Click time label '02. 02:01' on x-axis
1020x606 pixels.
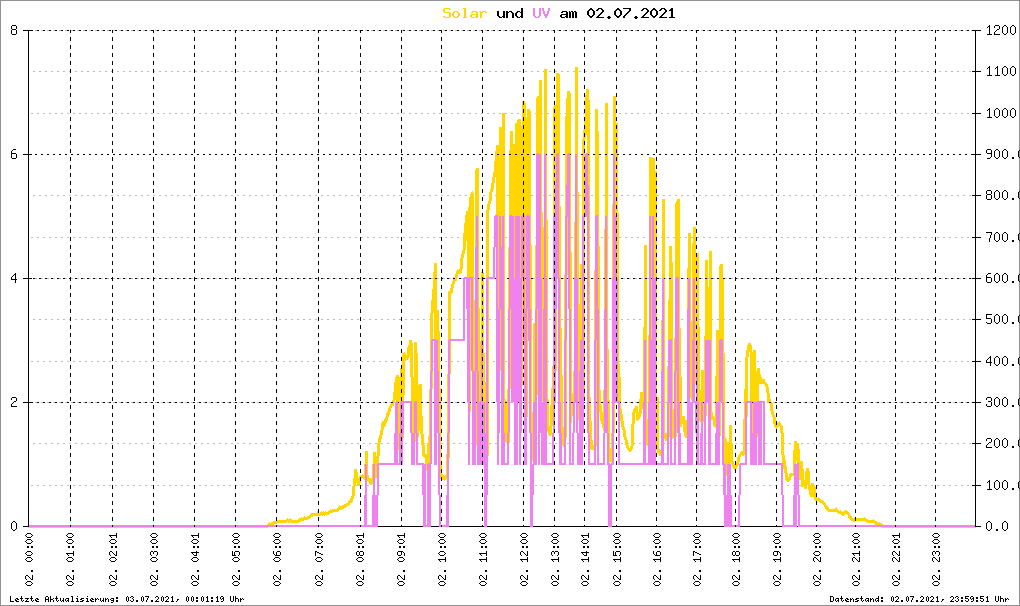113,559
